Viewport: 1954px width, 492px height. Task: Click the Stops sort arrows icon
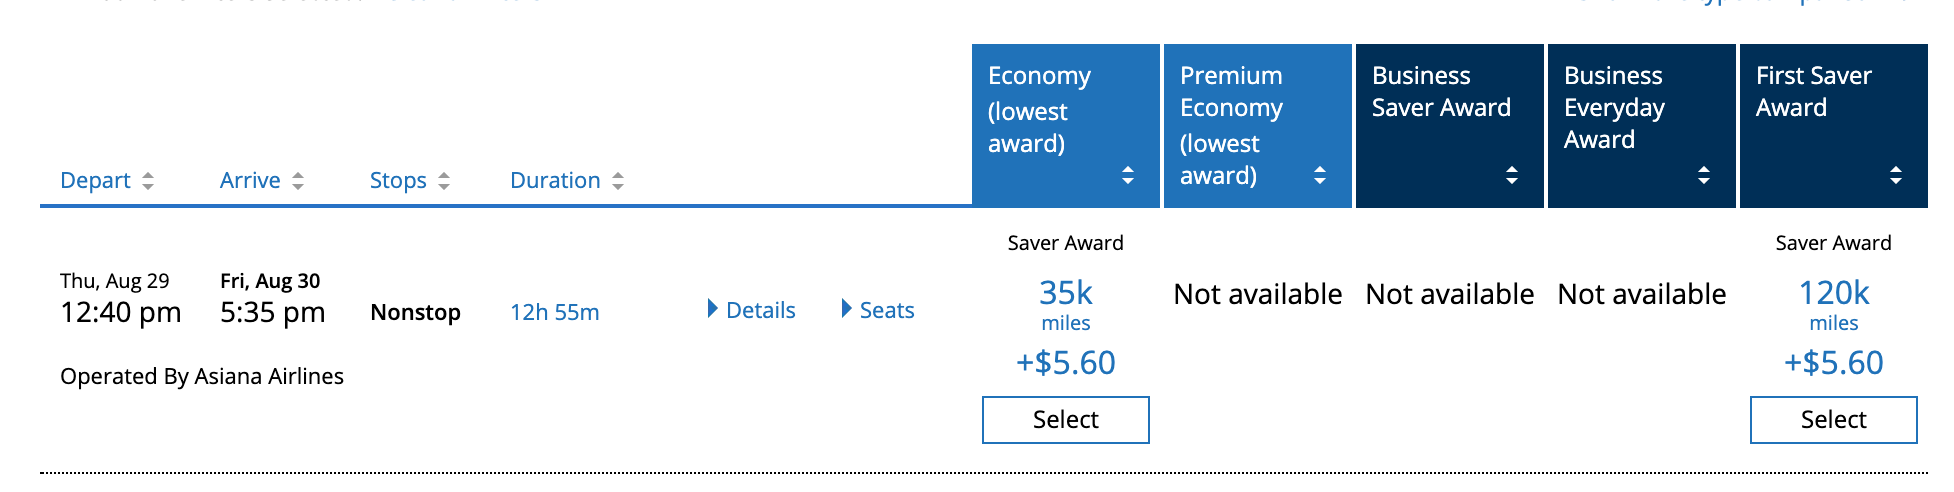[444, 181]
